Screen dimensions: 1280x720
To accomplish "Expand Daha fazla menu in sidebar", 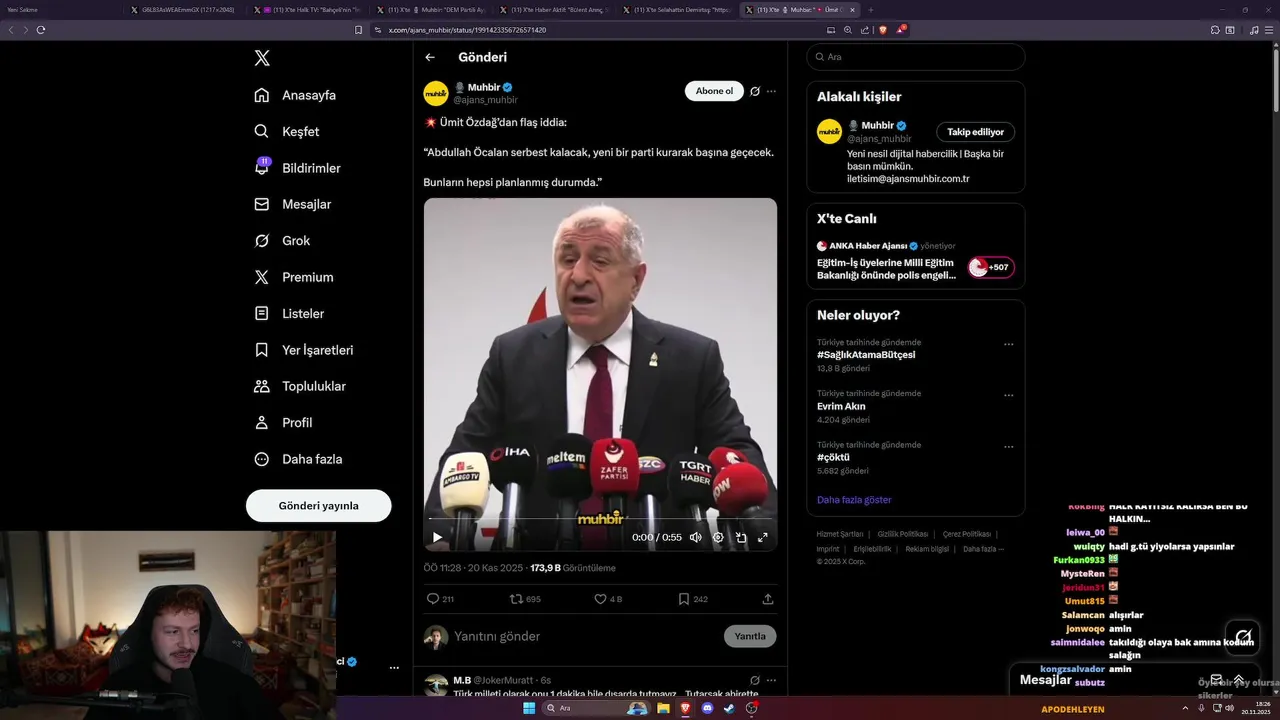I will (298, 459).
